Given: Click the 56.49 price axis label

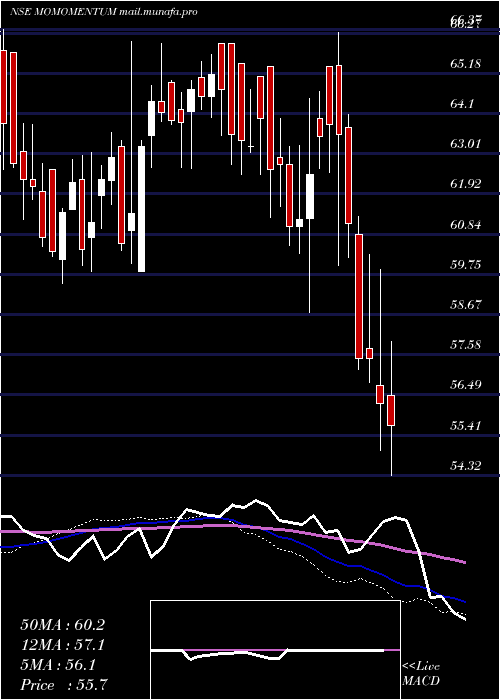Looking at the screenshot, I should tap(465, 385).
